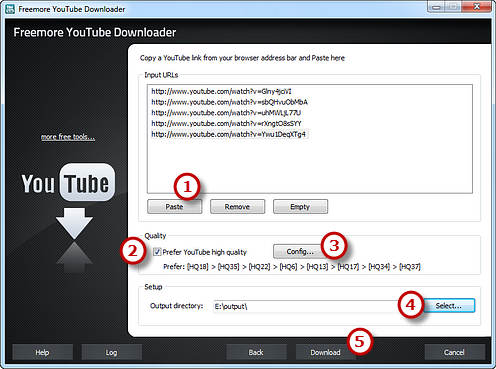Click the Remove button

click(x=237, y=207)
